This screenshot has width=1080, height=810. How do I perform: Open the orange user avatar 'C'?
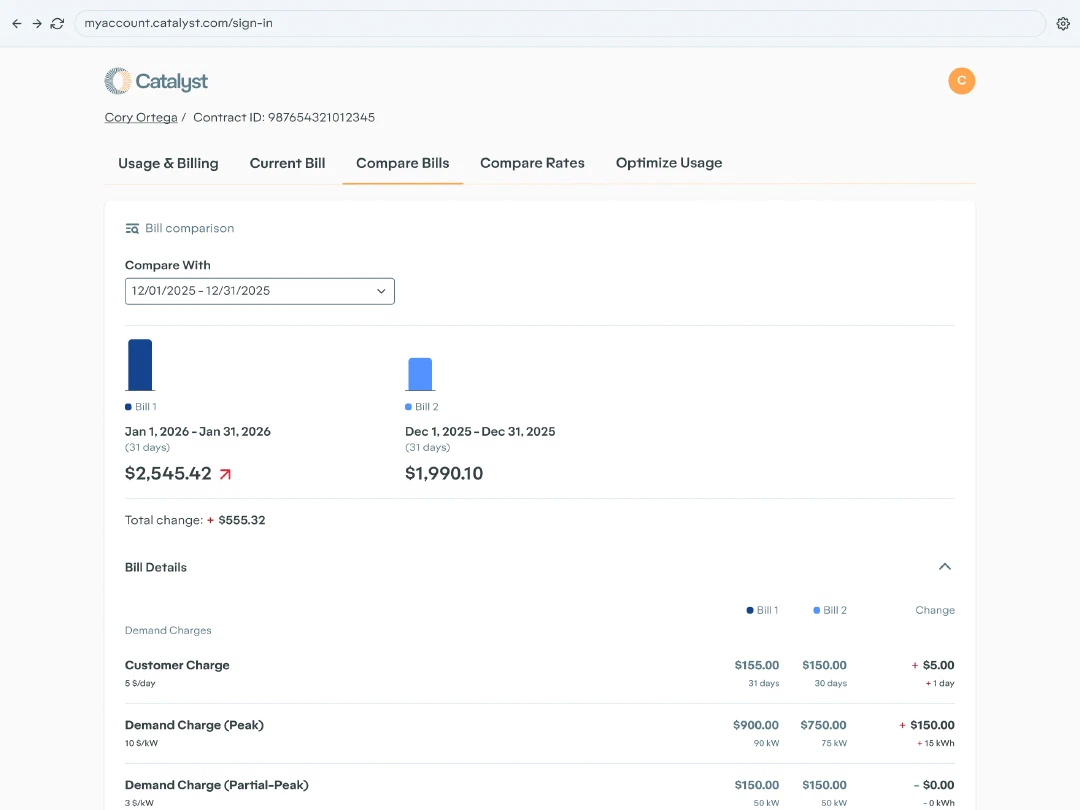[962, 81]
